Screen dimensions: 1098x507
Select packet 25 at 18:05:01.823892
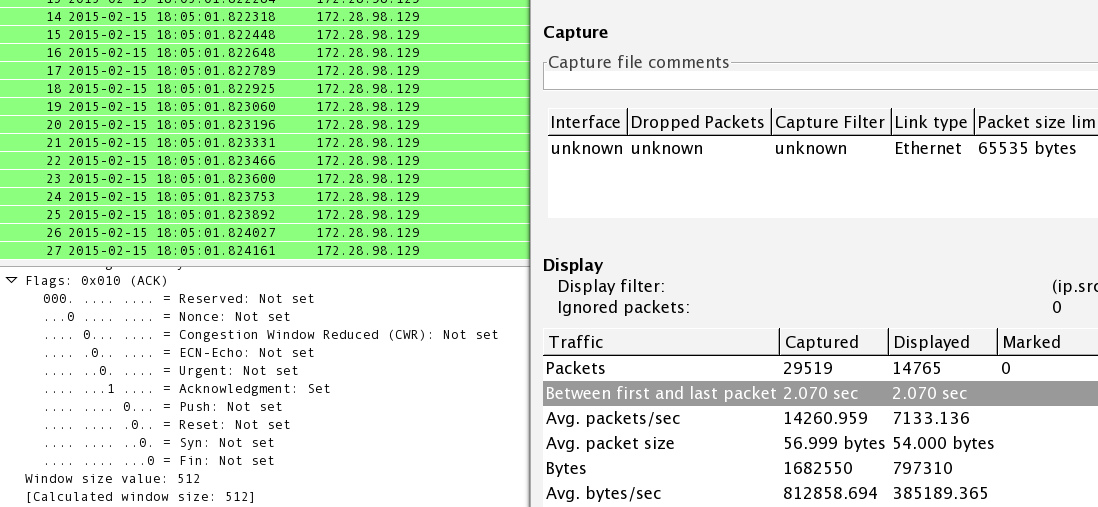point(265,214)
